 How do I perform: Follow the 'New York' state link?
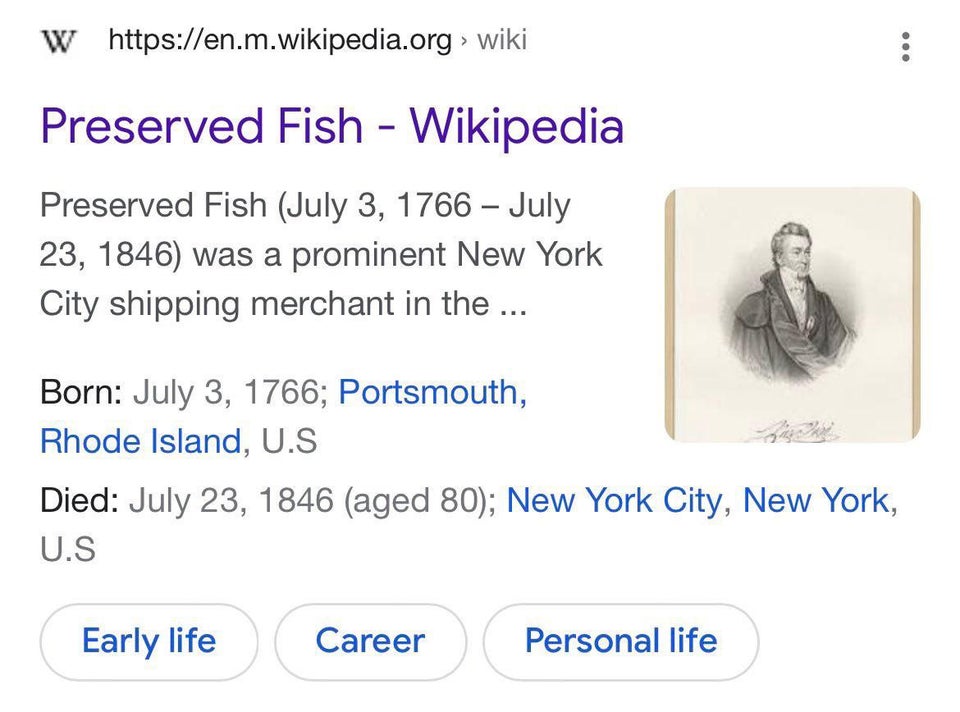[x=816, y=501]
